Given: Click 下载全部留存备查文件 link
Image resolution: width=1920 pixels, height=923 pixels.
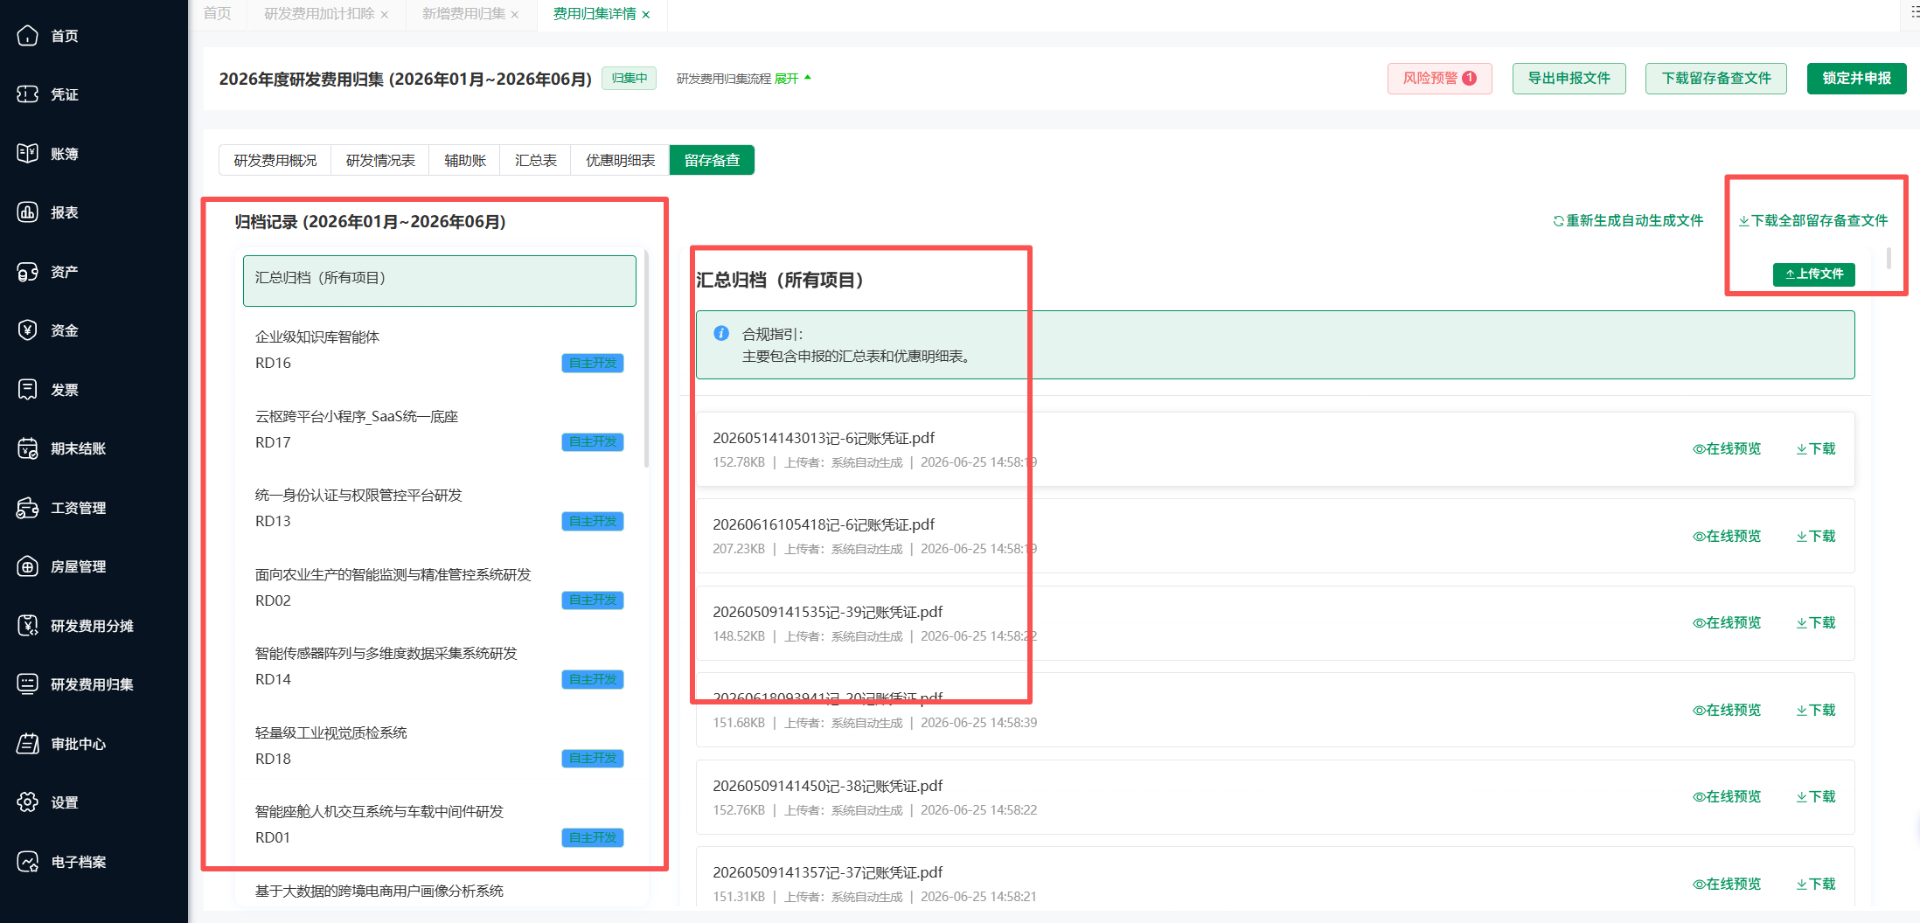Looking at the screenshot, I should pyautogui.click(x=1813, y=220).
